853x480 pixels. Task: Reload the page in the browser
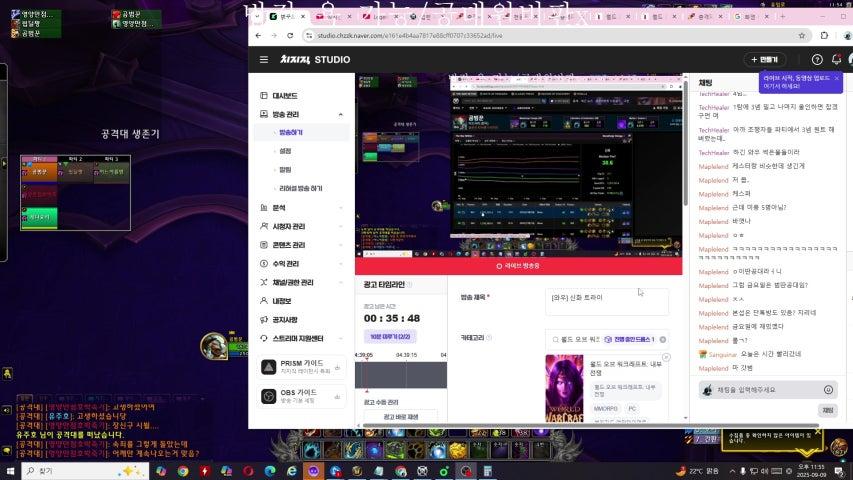290,35
